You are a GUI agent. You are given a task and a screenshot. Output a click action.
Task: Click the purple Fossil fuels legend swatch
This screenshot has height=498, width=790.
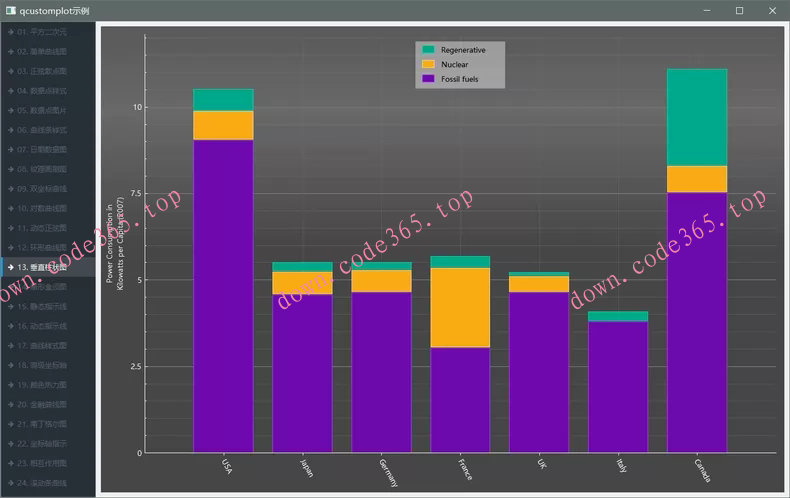pyautogui.click(x=428, y=79)
